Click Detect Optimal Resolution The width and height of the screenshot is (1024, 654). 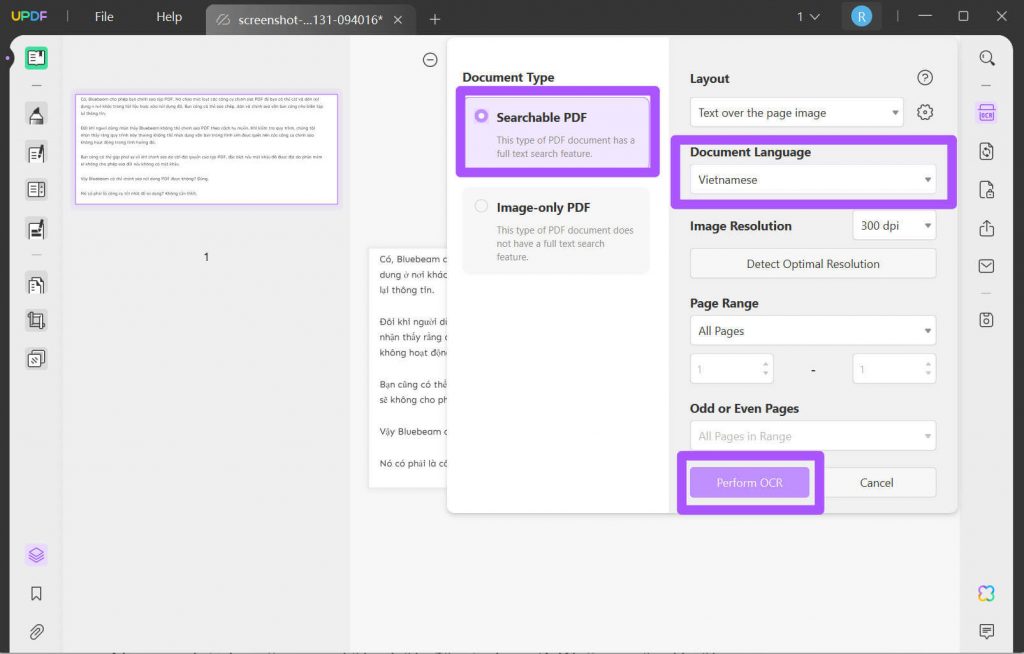tap(812, 263)
